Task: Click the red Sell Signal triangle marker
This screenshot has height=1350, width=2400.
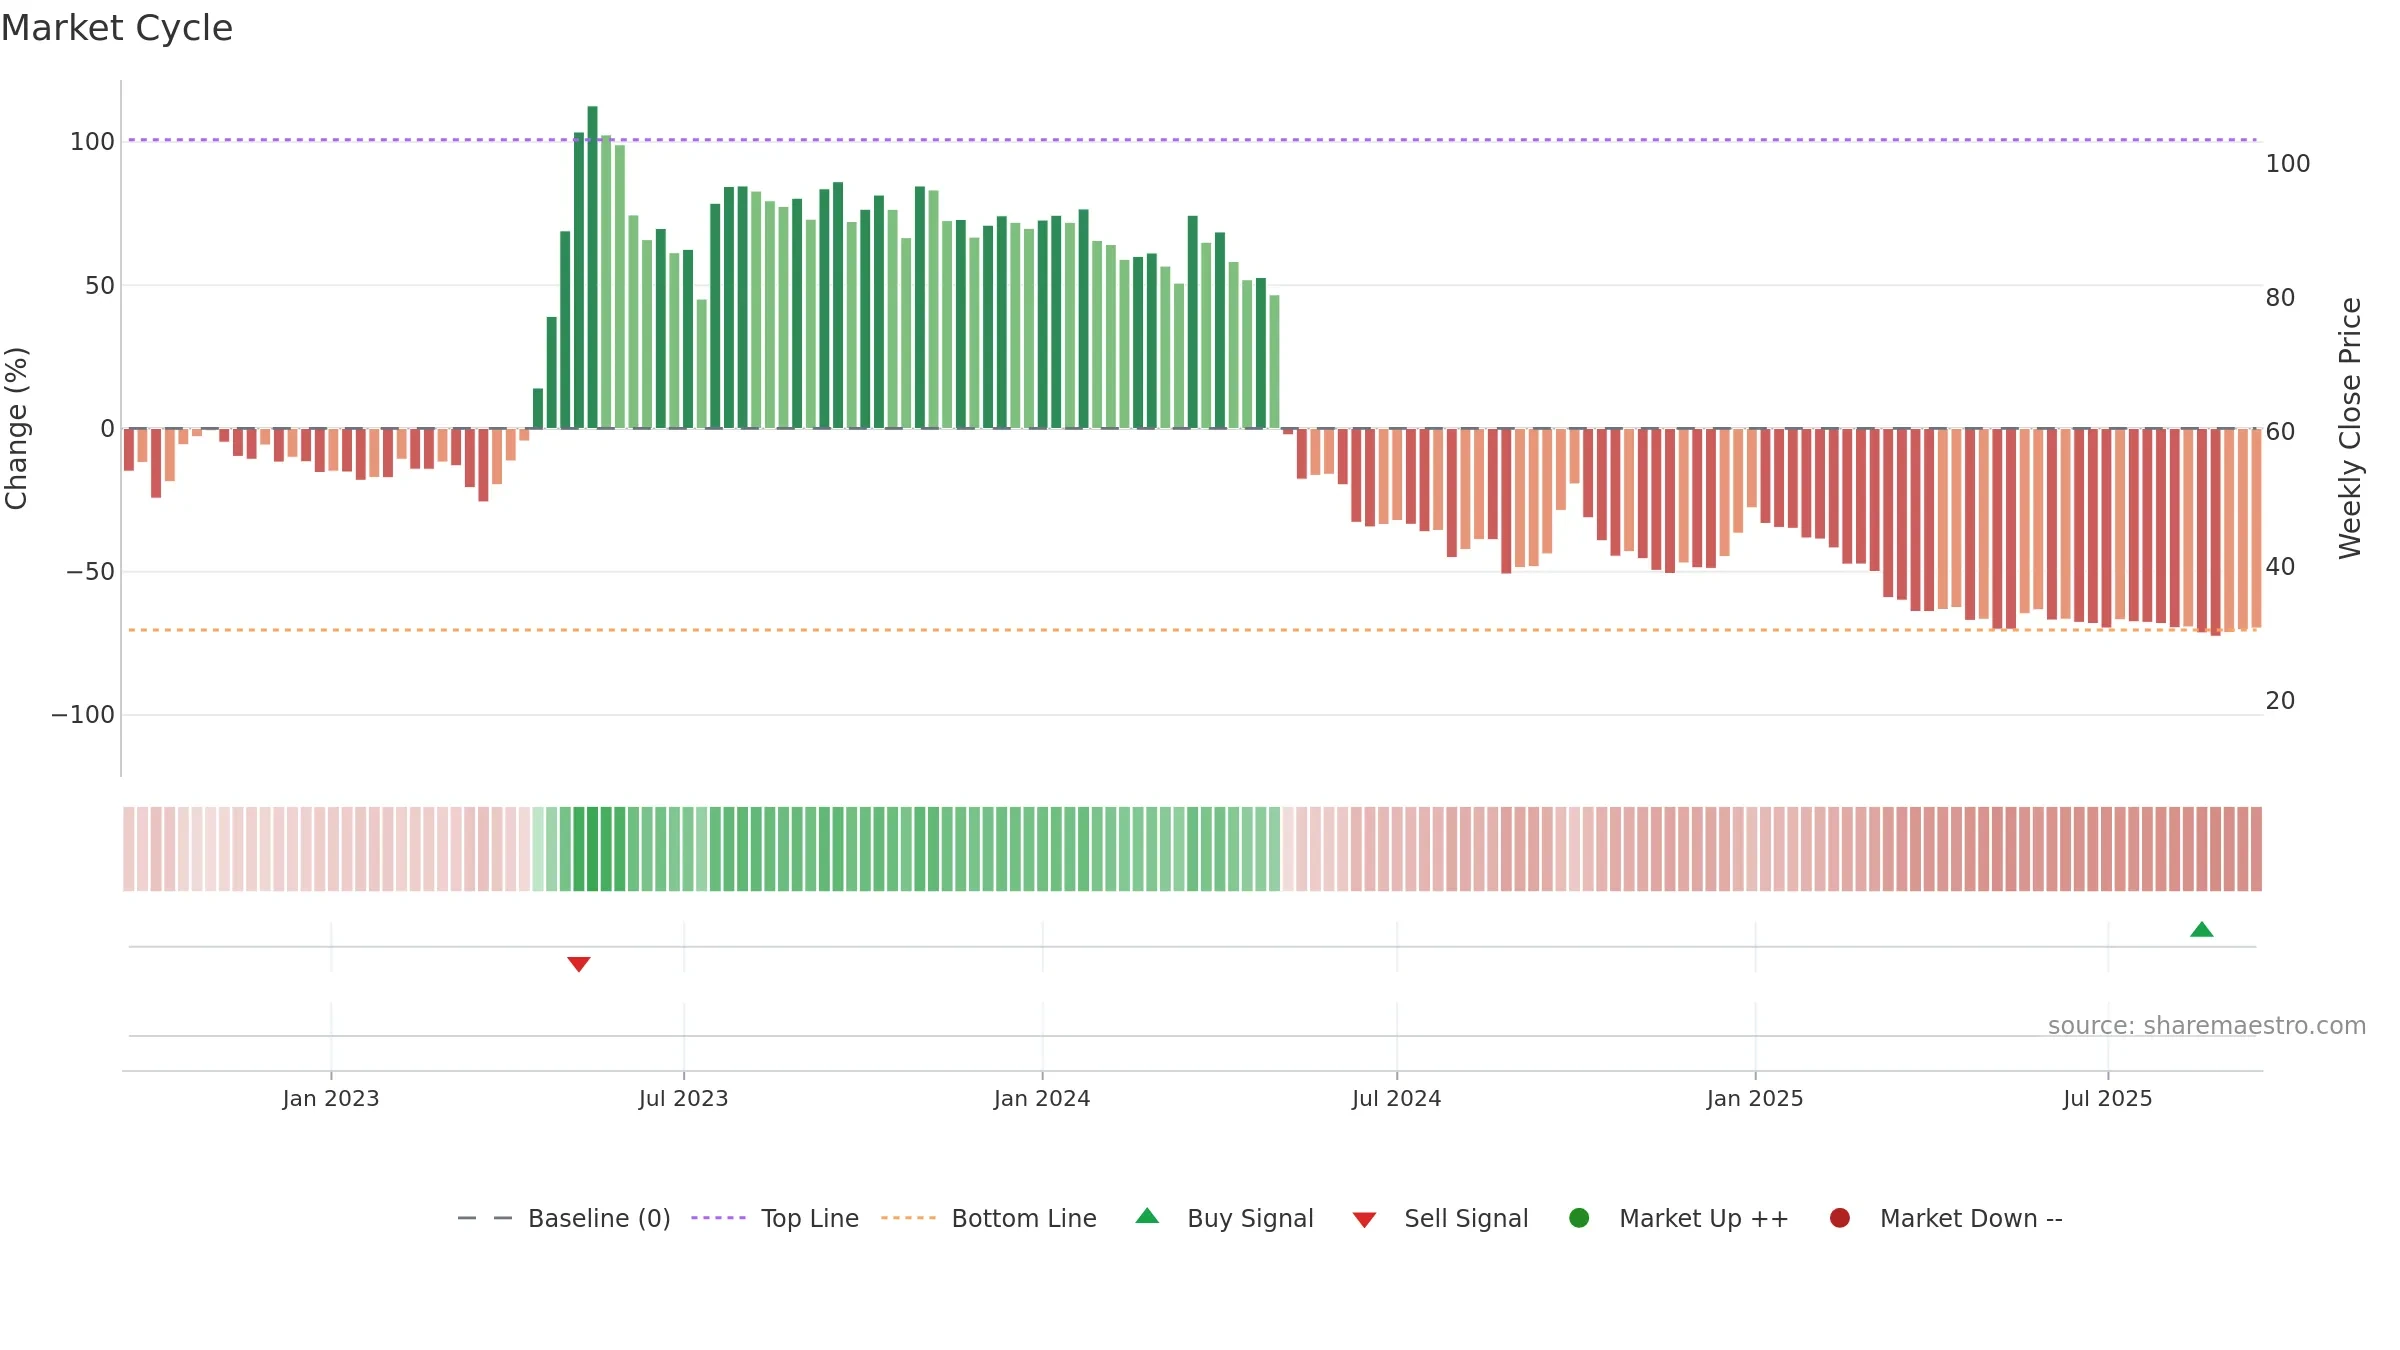Action: click(x=579, y=964)
